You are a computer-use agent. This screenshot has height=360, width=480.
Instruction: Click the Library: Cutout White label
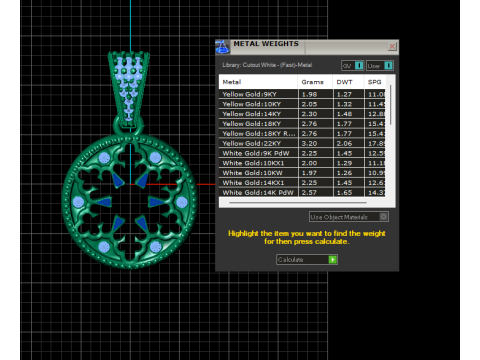267,65
